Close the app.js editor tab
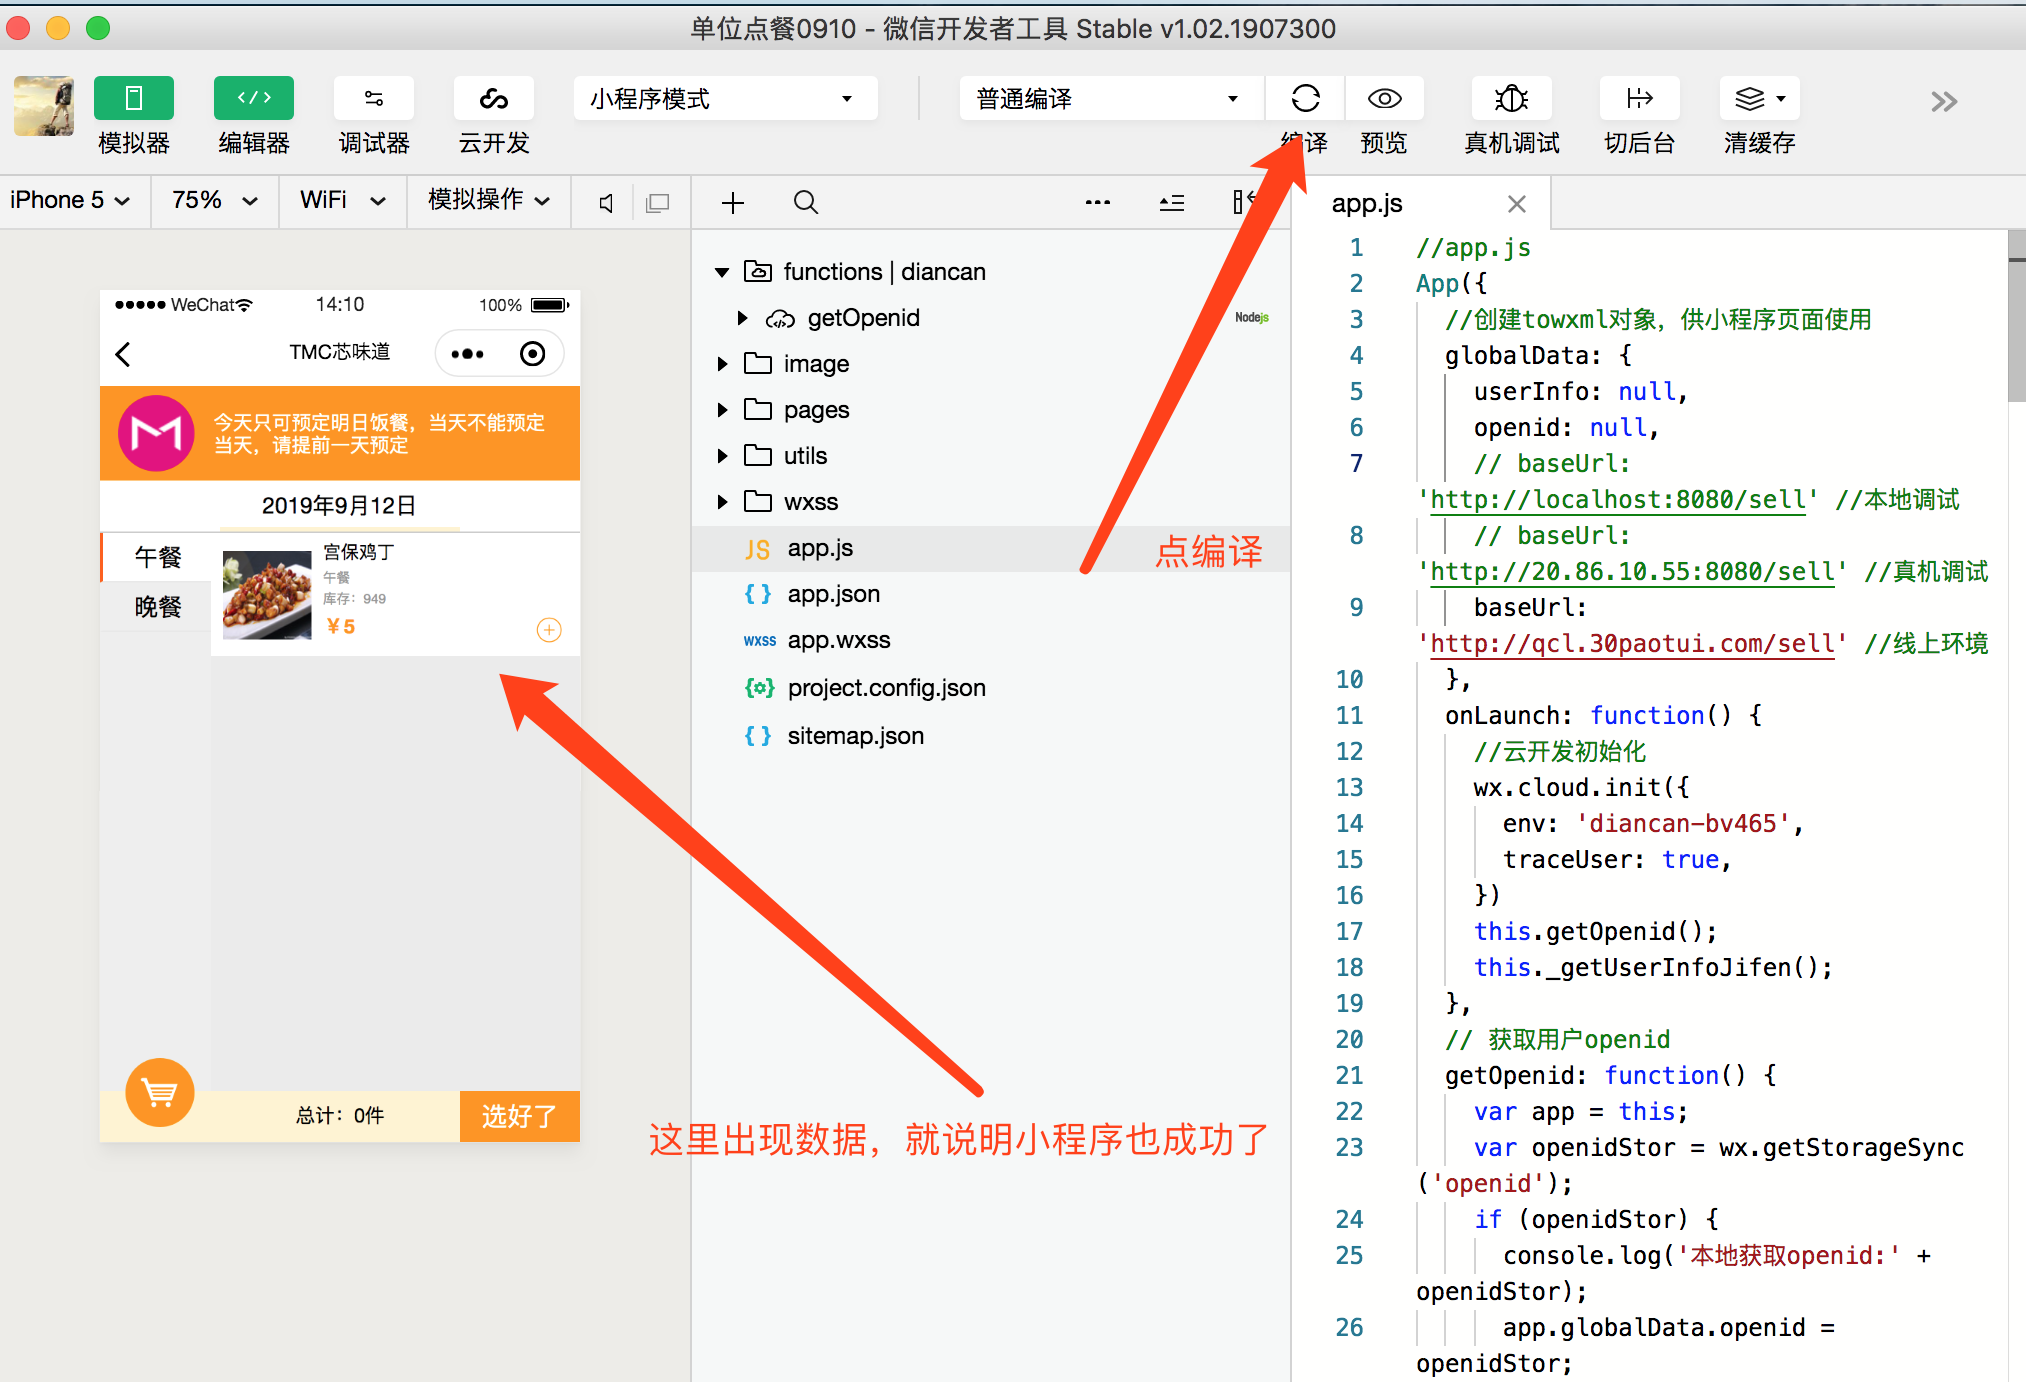 1516,204
